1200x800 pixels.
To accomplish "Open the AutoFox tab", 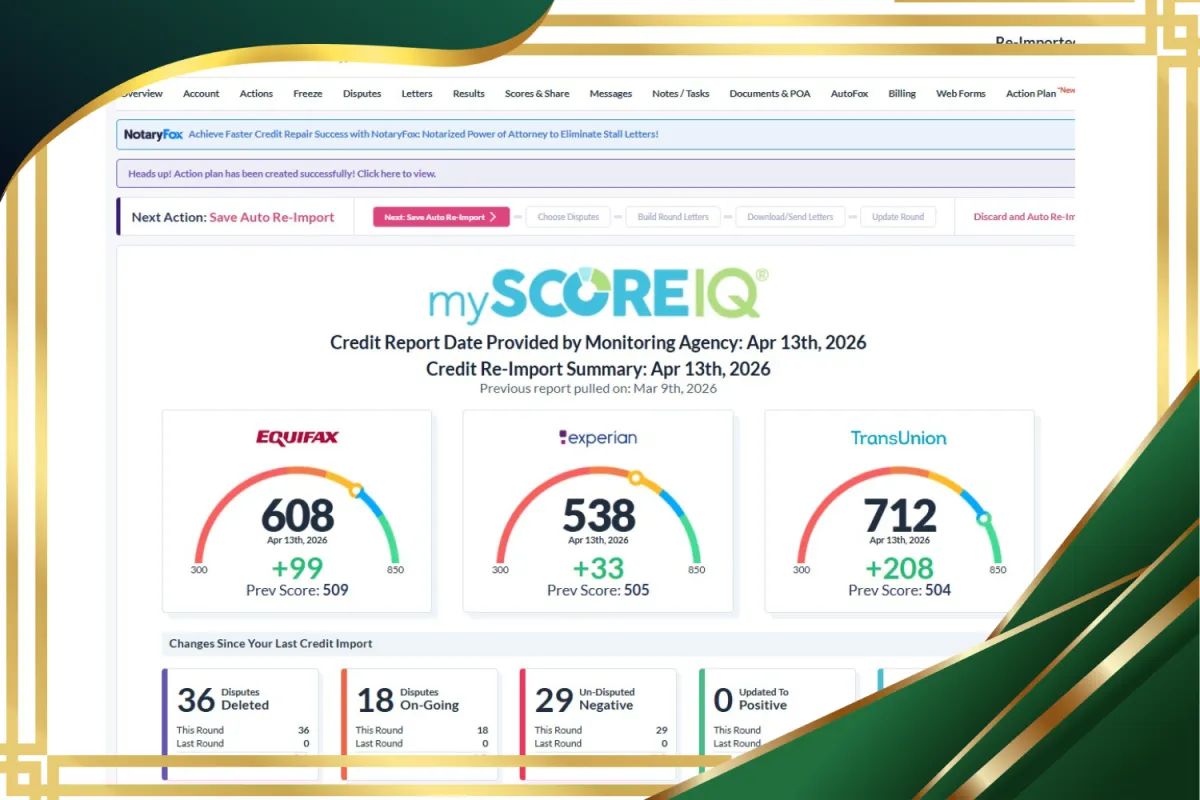I will click(x=849, y=93).
